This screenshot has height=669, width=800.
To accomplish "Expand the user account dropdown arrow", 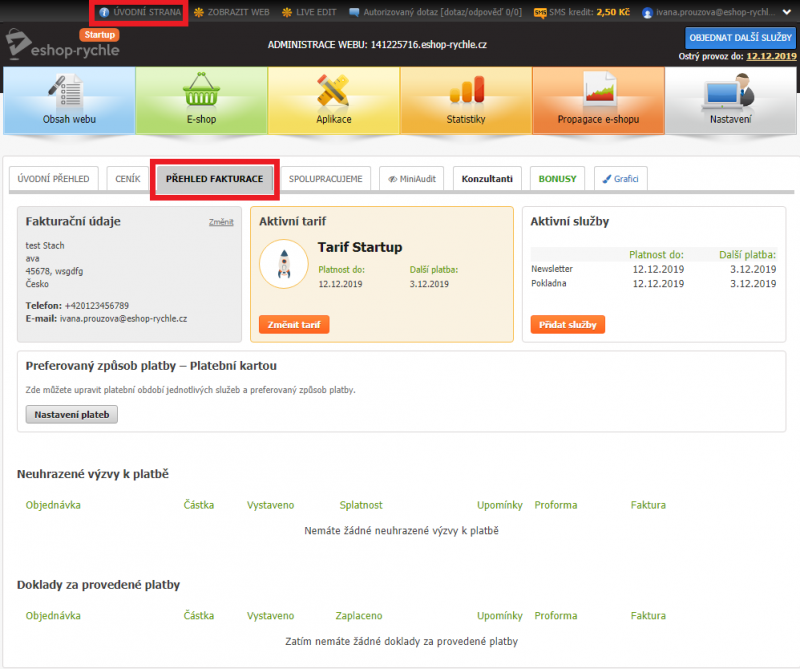I will [787, 12].
